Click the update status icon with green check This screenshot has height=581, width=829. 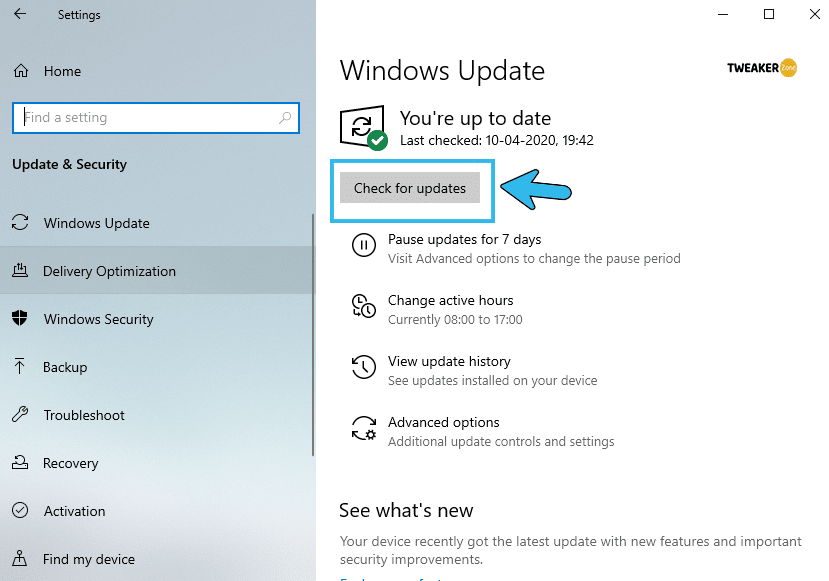[x=364, y=127]
